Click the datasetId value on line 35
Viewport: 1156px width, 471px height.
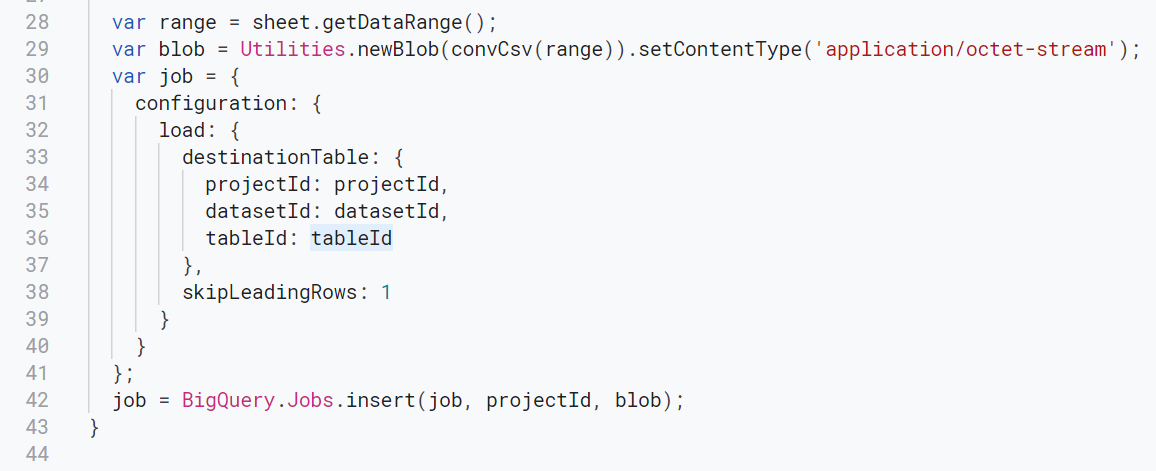click(386, 212)
